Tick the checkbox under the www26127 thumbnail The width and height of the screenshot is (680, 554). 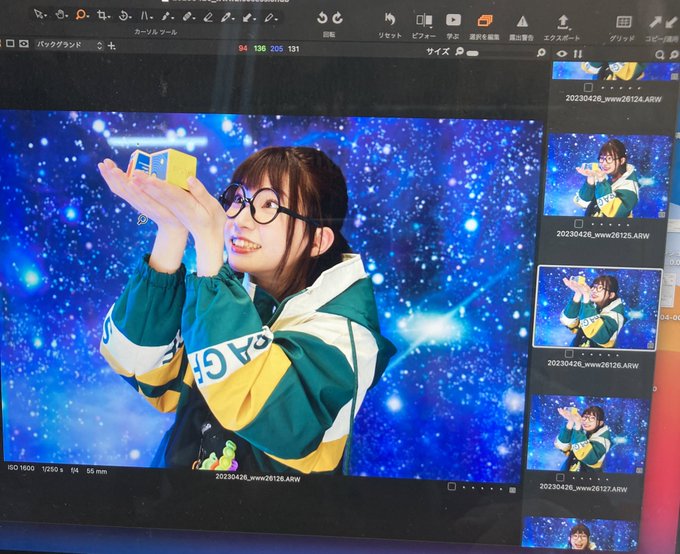[x=560, y=477]
